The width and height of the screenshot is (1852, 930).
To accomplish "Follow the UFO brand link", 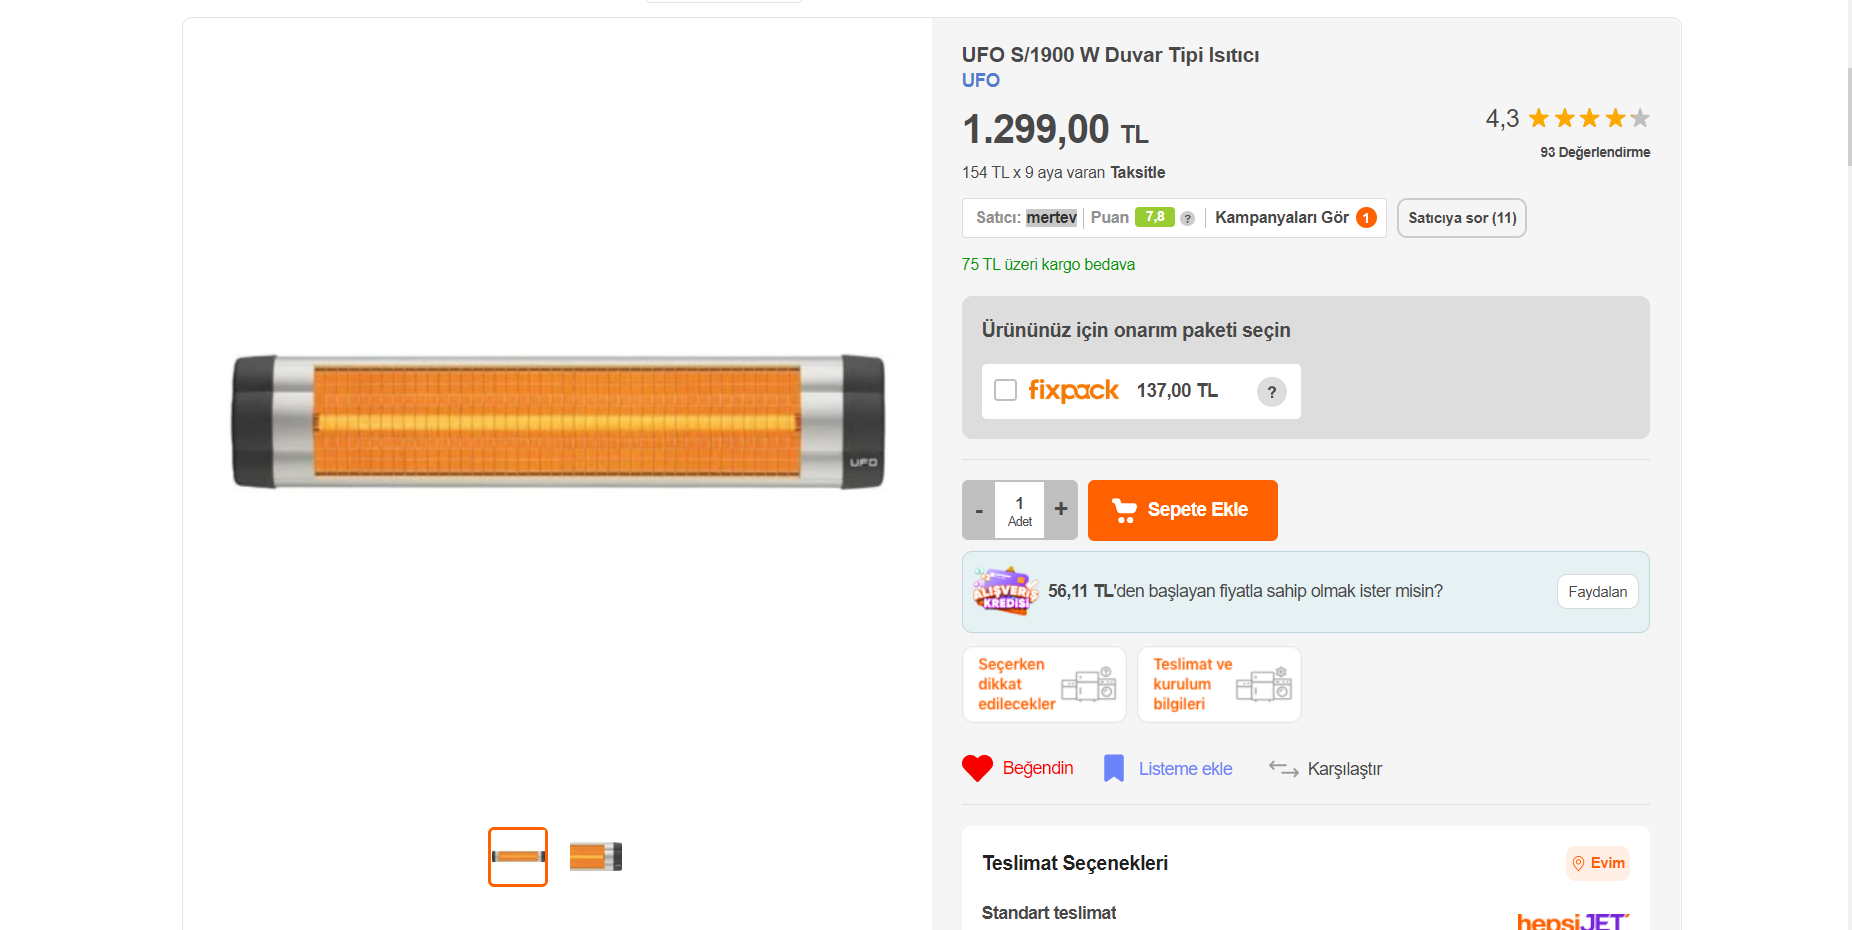I will (980, 81).
